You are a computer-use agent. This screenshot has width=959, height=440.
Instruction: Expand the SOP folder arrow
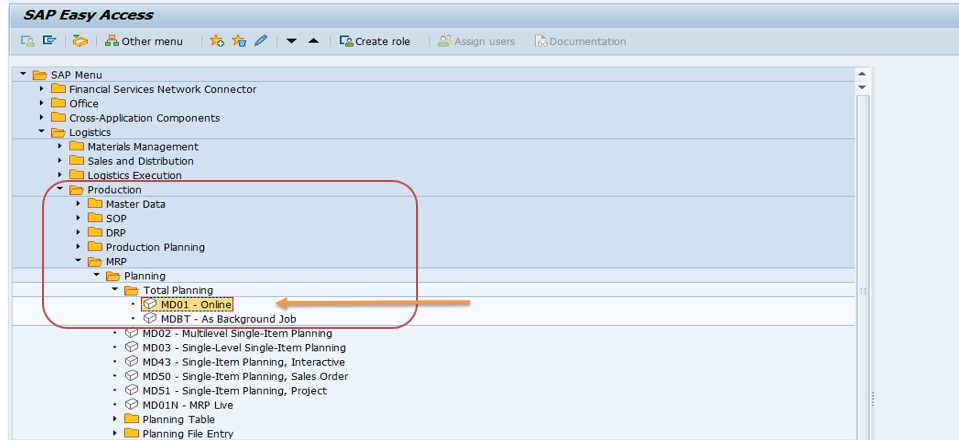[x=78, y=218]
